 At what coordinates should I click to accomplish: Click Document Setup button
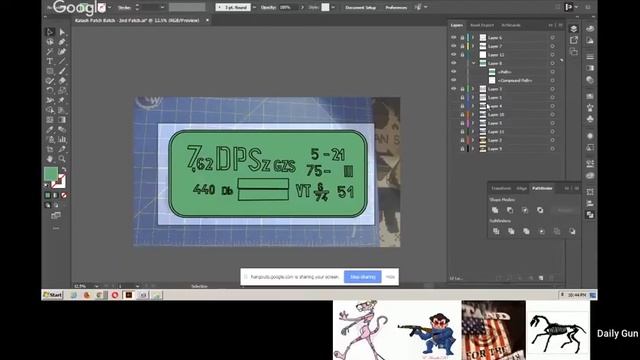click(x=360, y=7)
